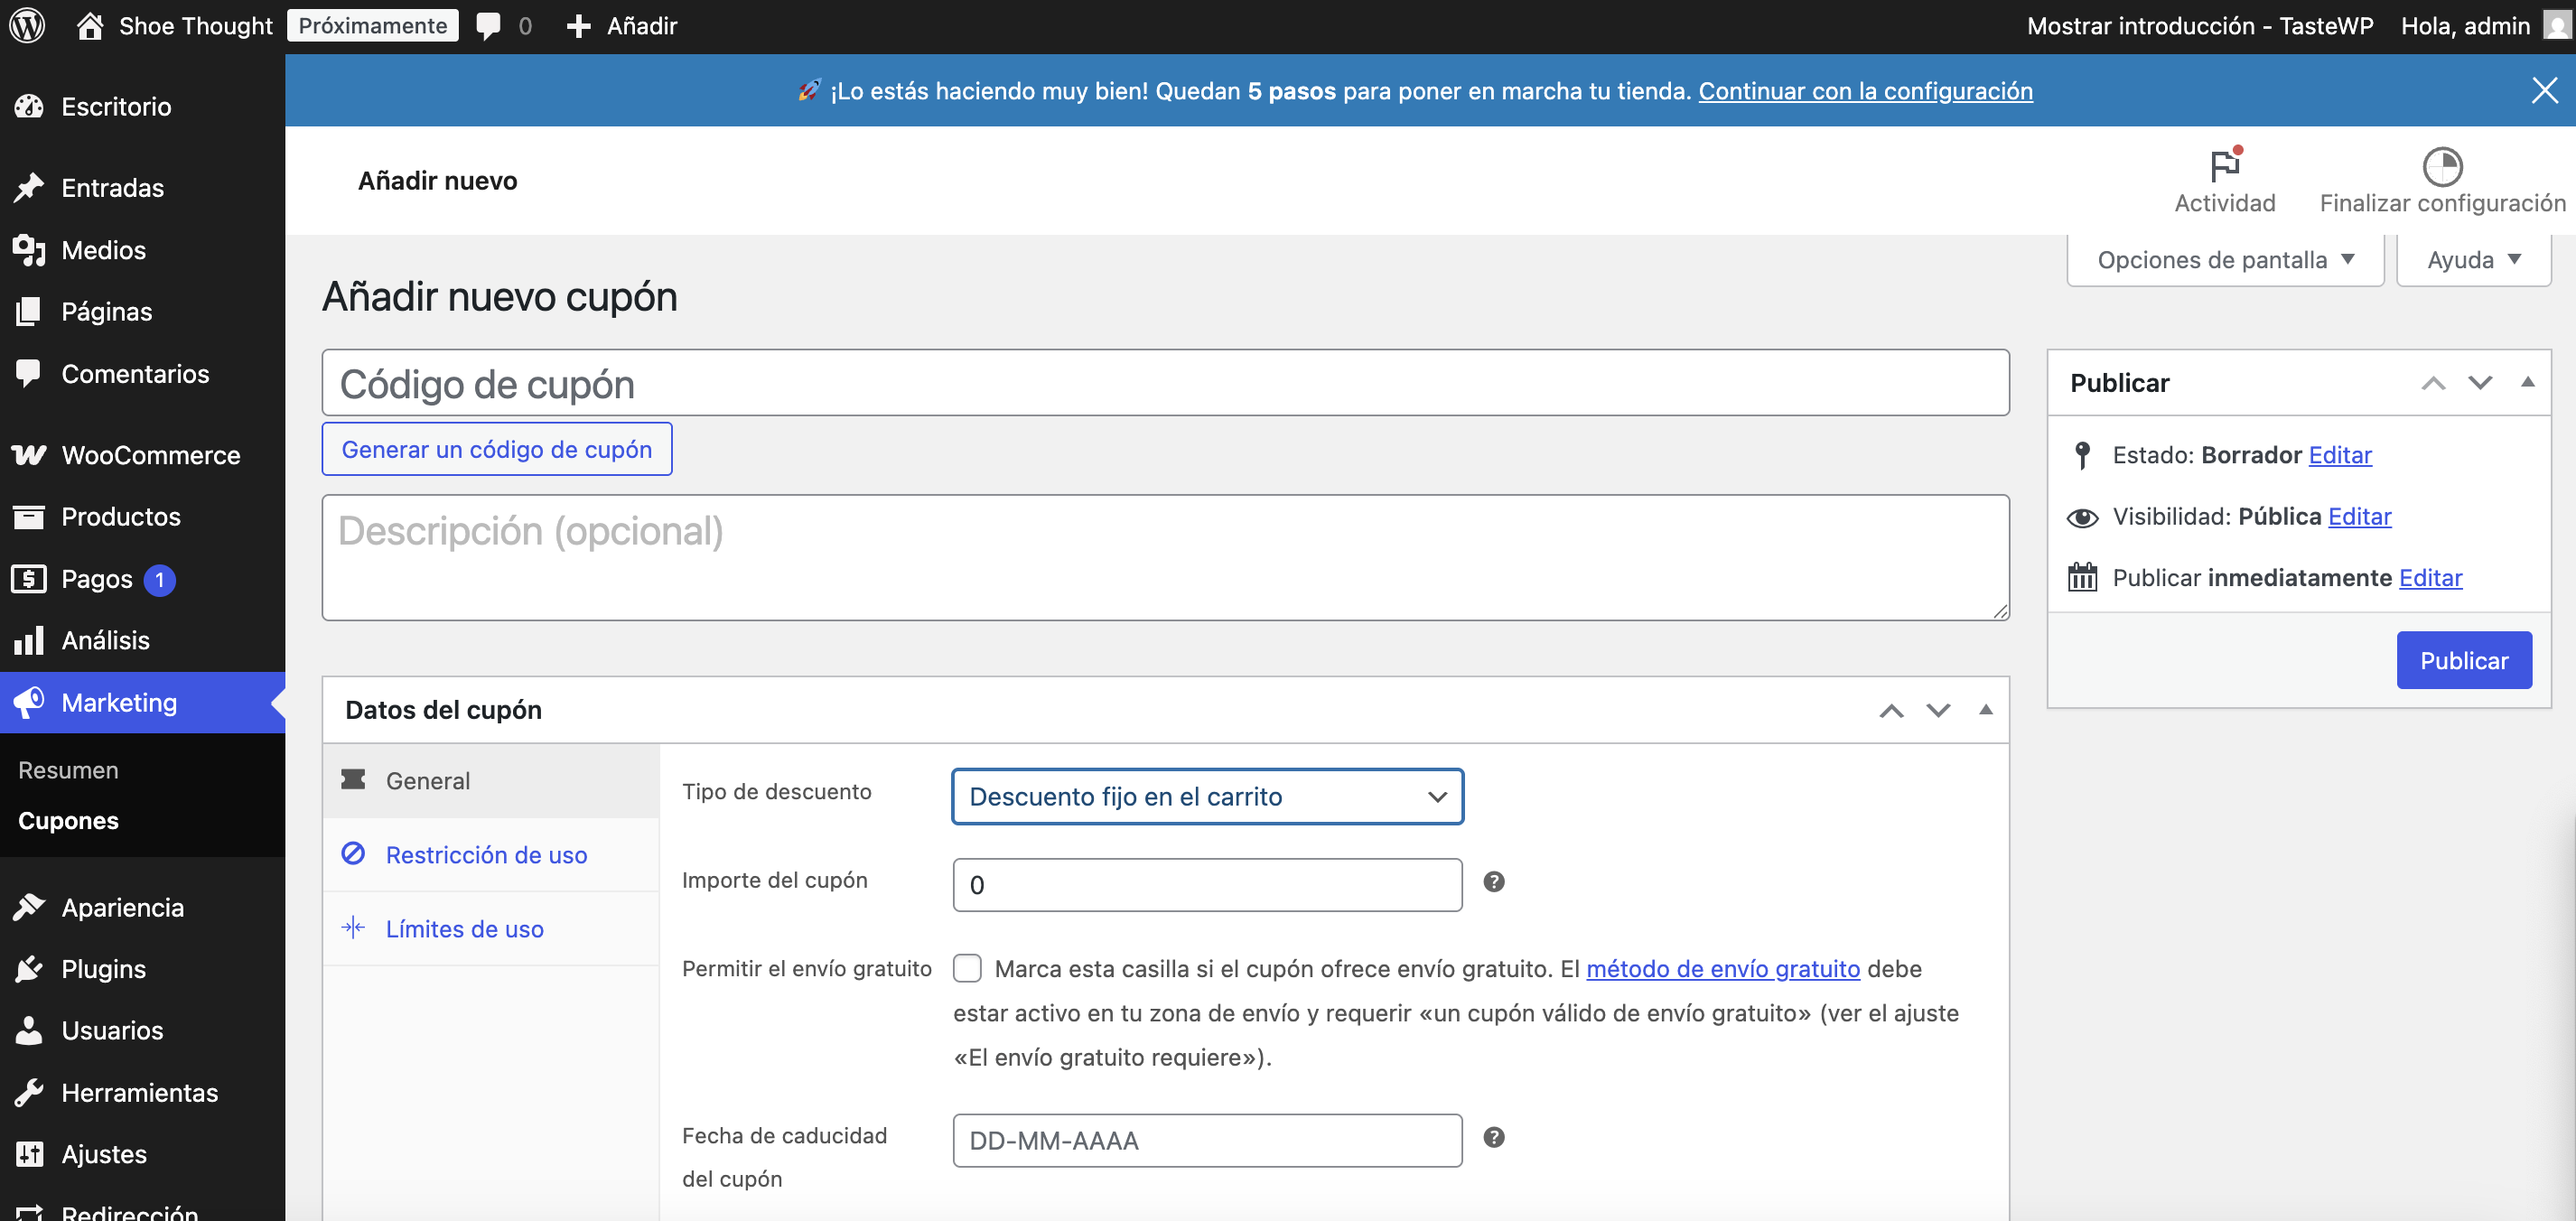Click the WordPress logo icon

pos(28,25)
